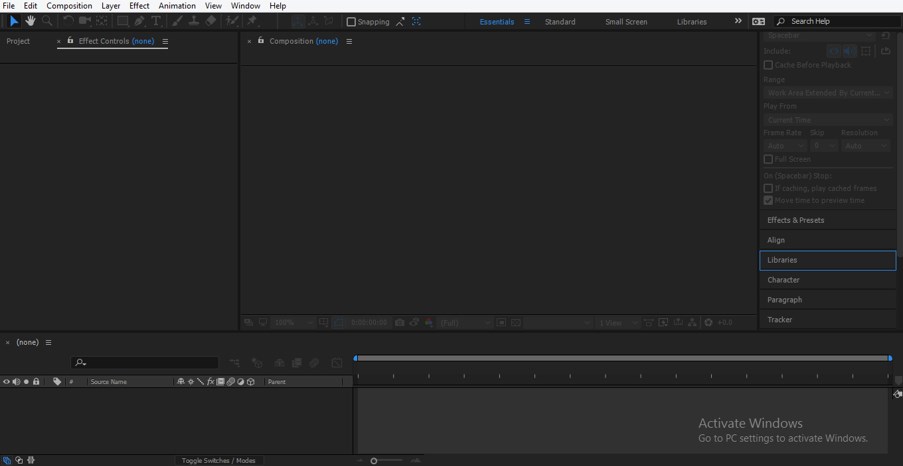Screen dimensions: 903x466
Task: Select the Rotation tool
Action: 68,21
